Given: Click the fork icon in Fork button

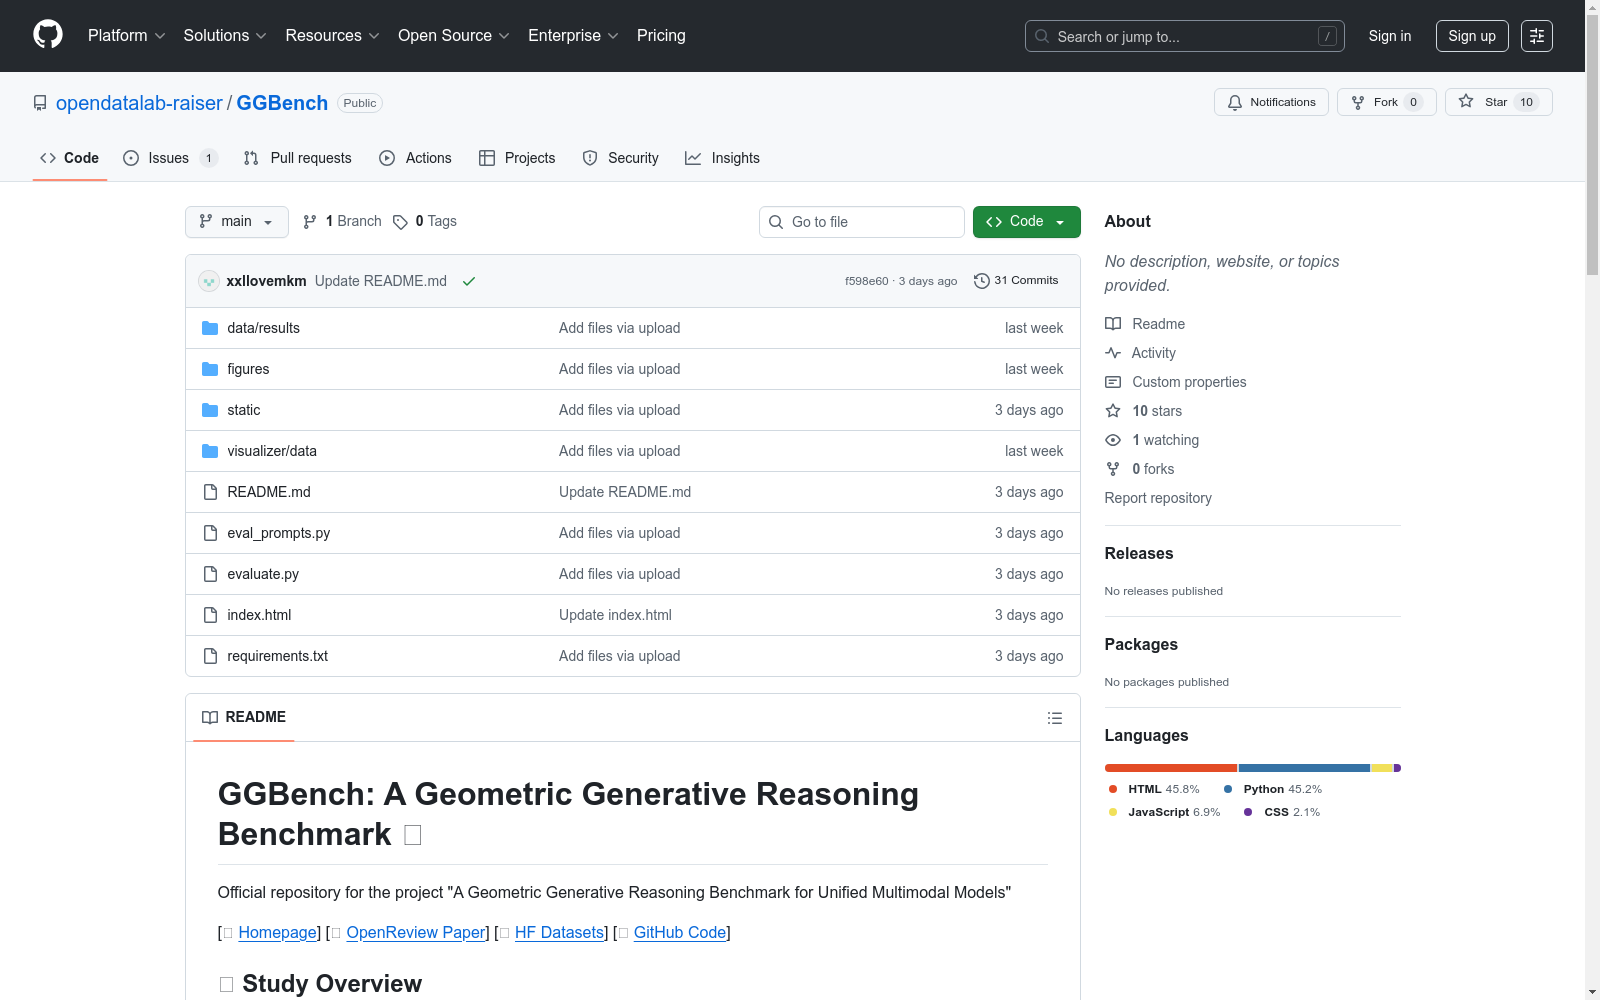Looking at the screenshot, I should pyautogui.click(x=1358, y=102).
